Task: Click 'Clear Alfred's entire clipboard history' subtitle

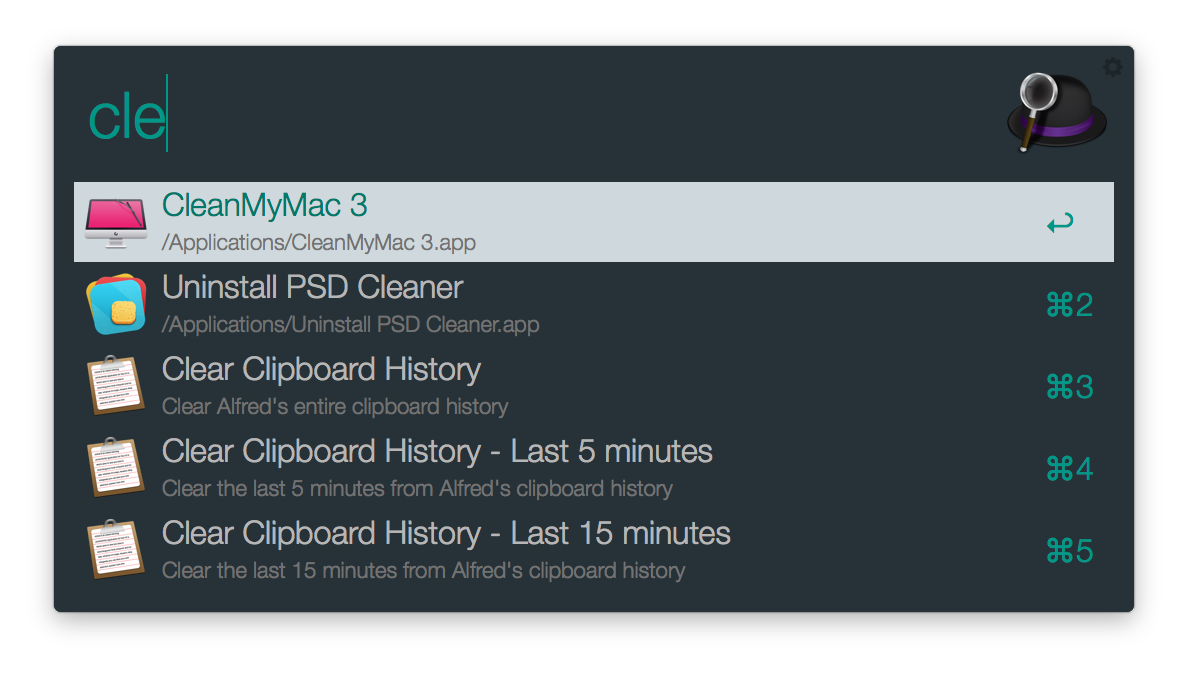Action: point(335,407)
